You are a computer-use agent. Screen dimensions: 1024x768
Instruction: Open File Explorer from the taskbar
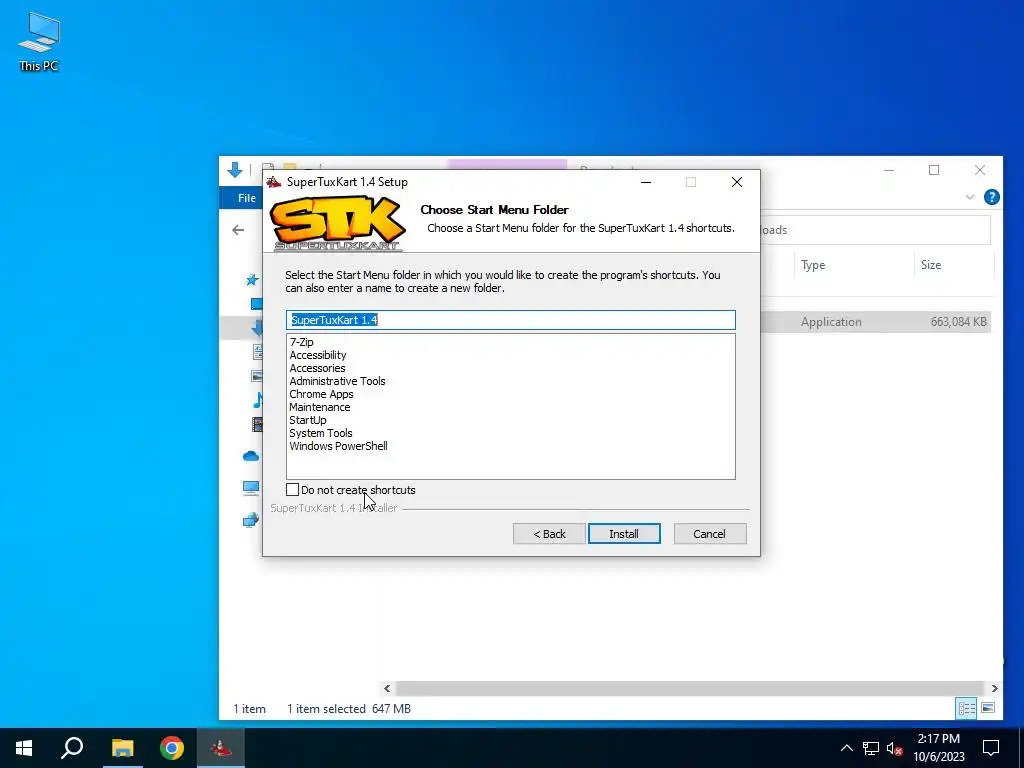[x=122, y=748]
